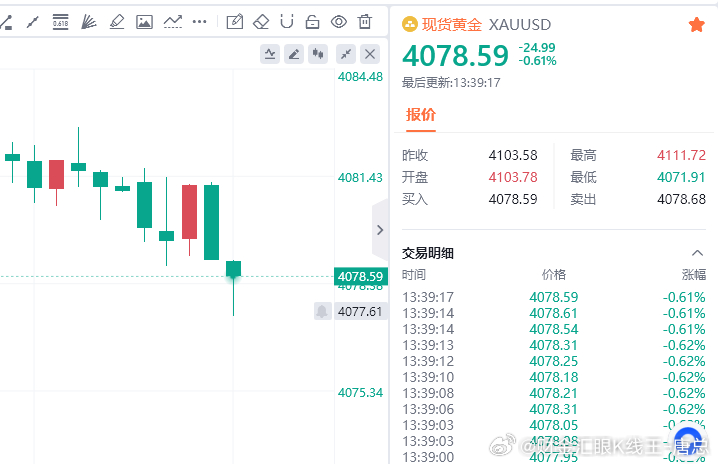Image resolution: width=718 pixels, height=464 pixels.
Task: Click the trade price 4078.54
Action: tap(554, 329)
